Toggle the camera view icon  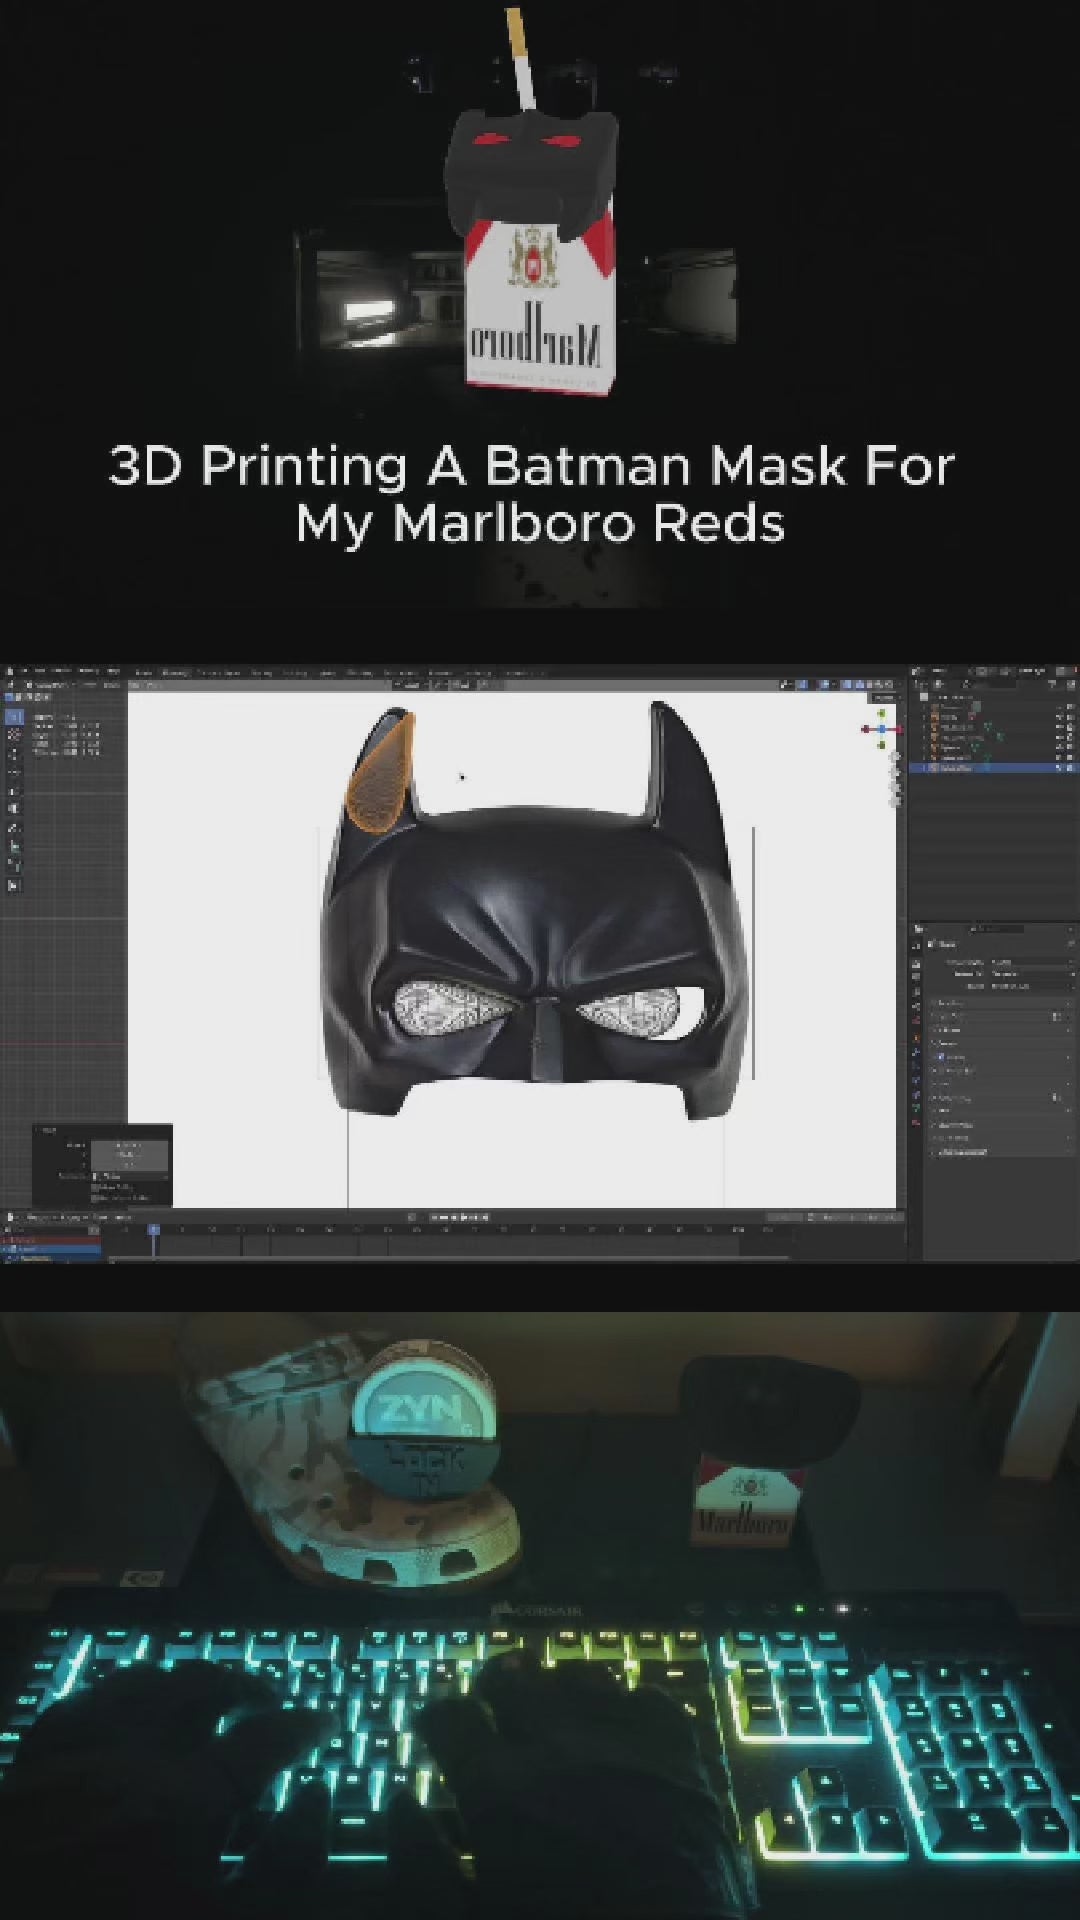[x=895, y=787]
